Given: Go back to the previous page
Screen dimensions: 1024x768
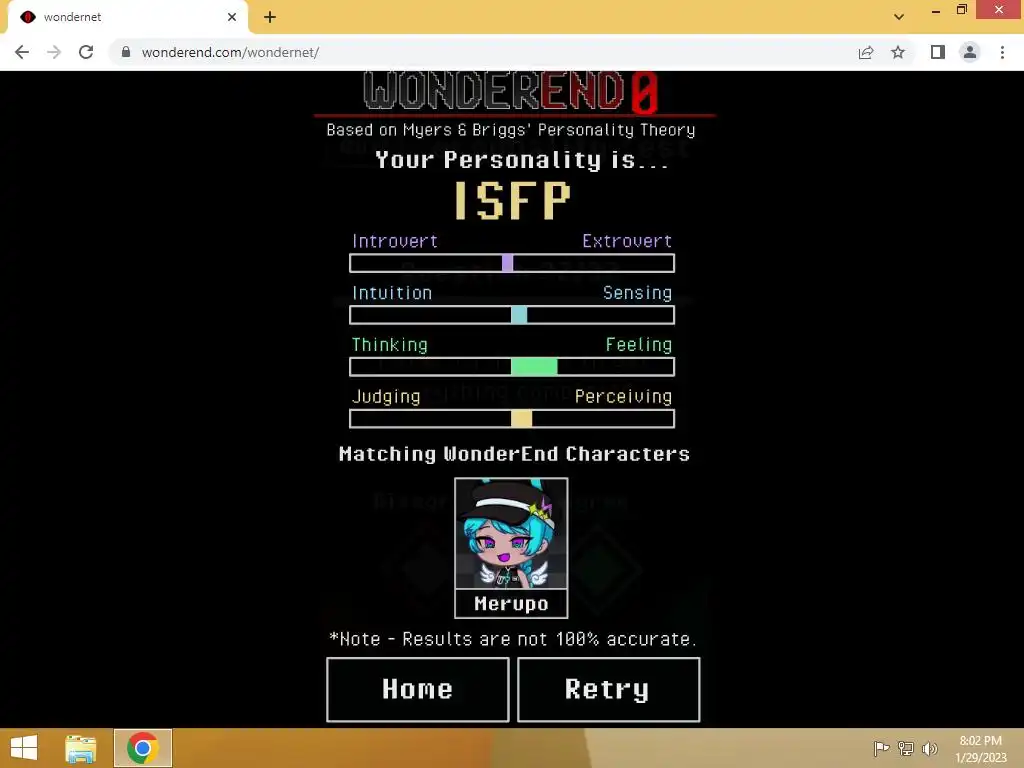Looking at the screenshot, I should (x=22, y=52).
